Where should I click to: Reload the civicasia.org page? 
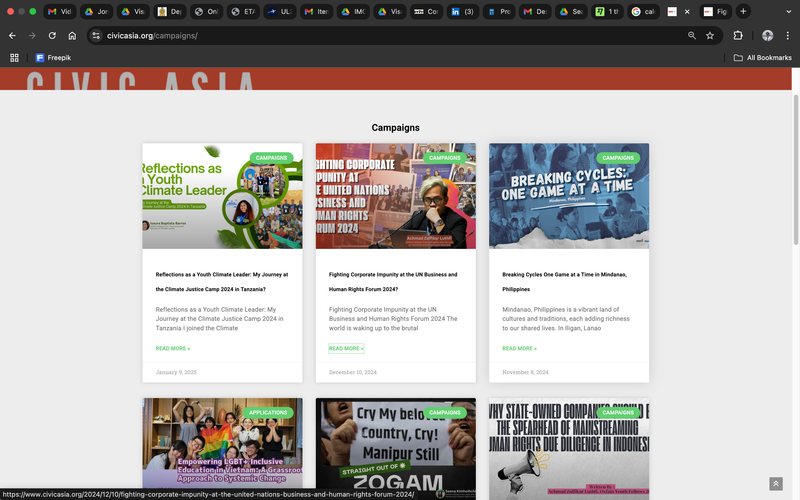(52, 35)
